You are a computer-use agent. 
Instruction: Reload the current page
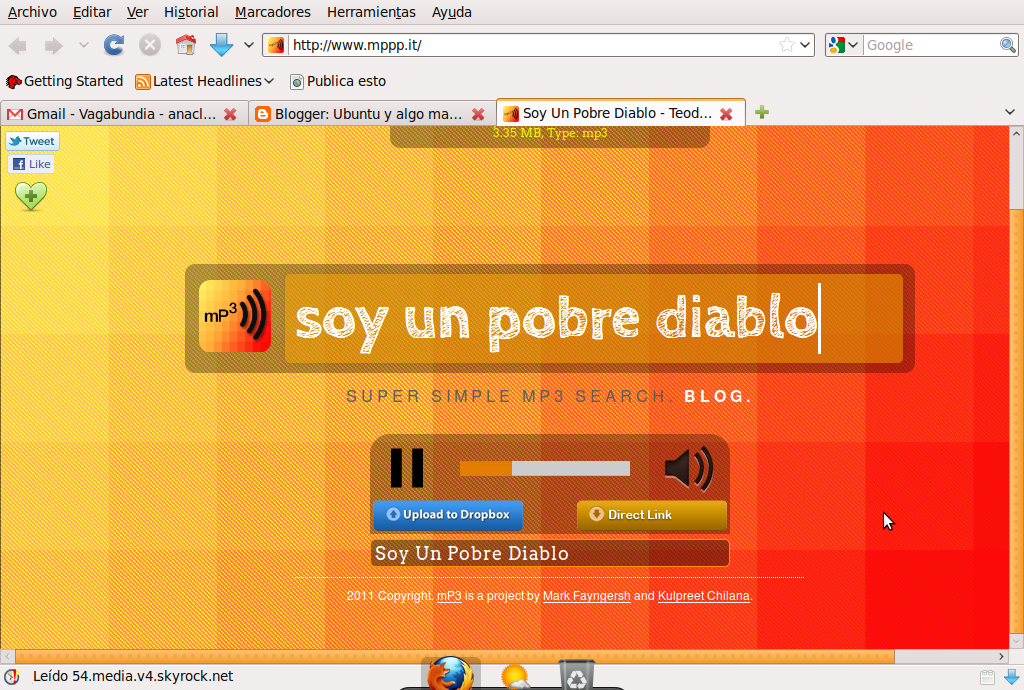[114, 45]
